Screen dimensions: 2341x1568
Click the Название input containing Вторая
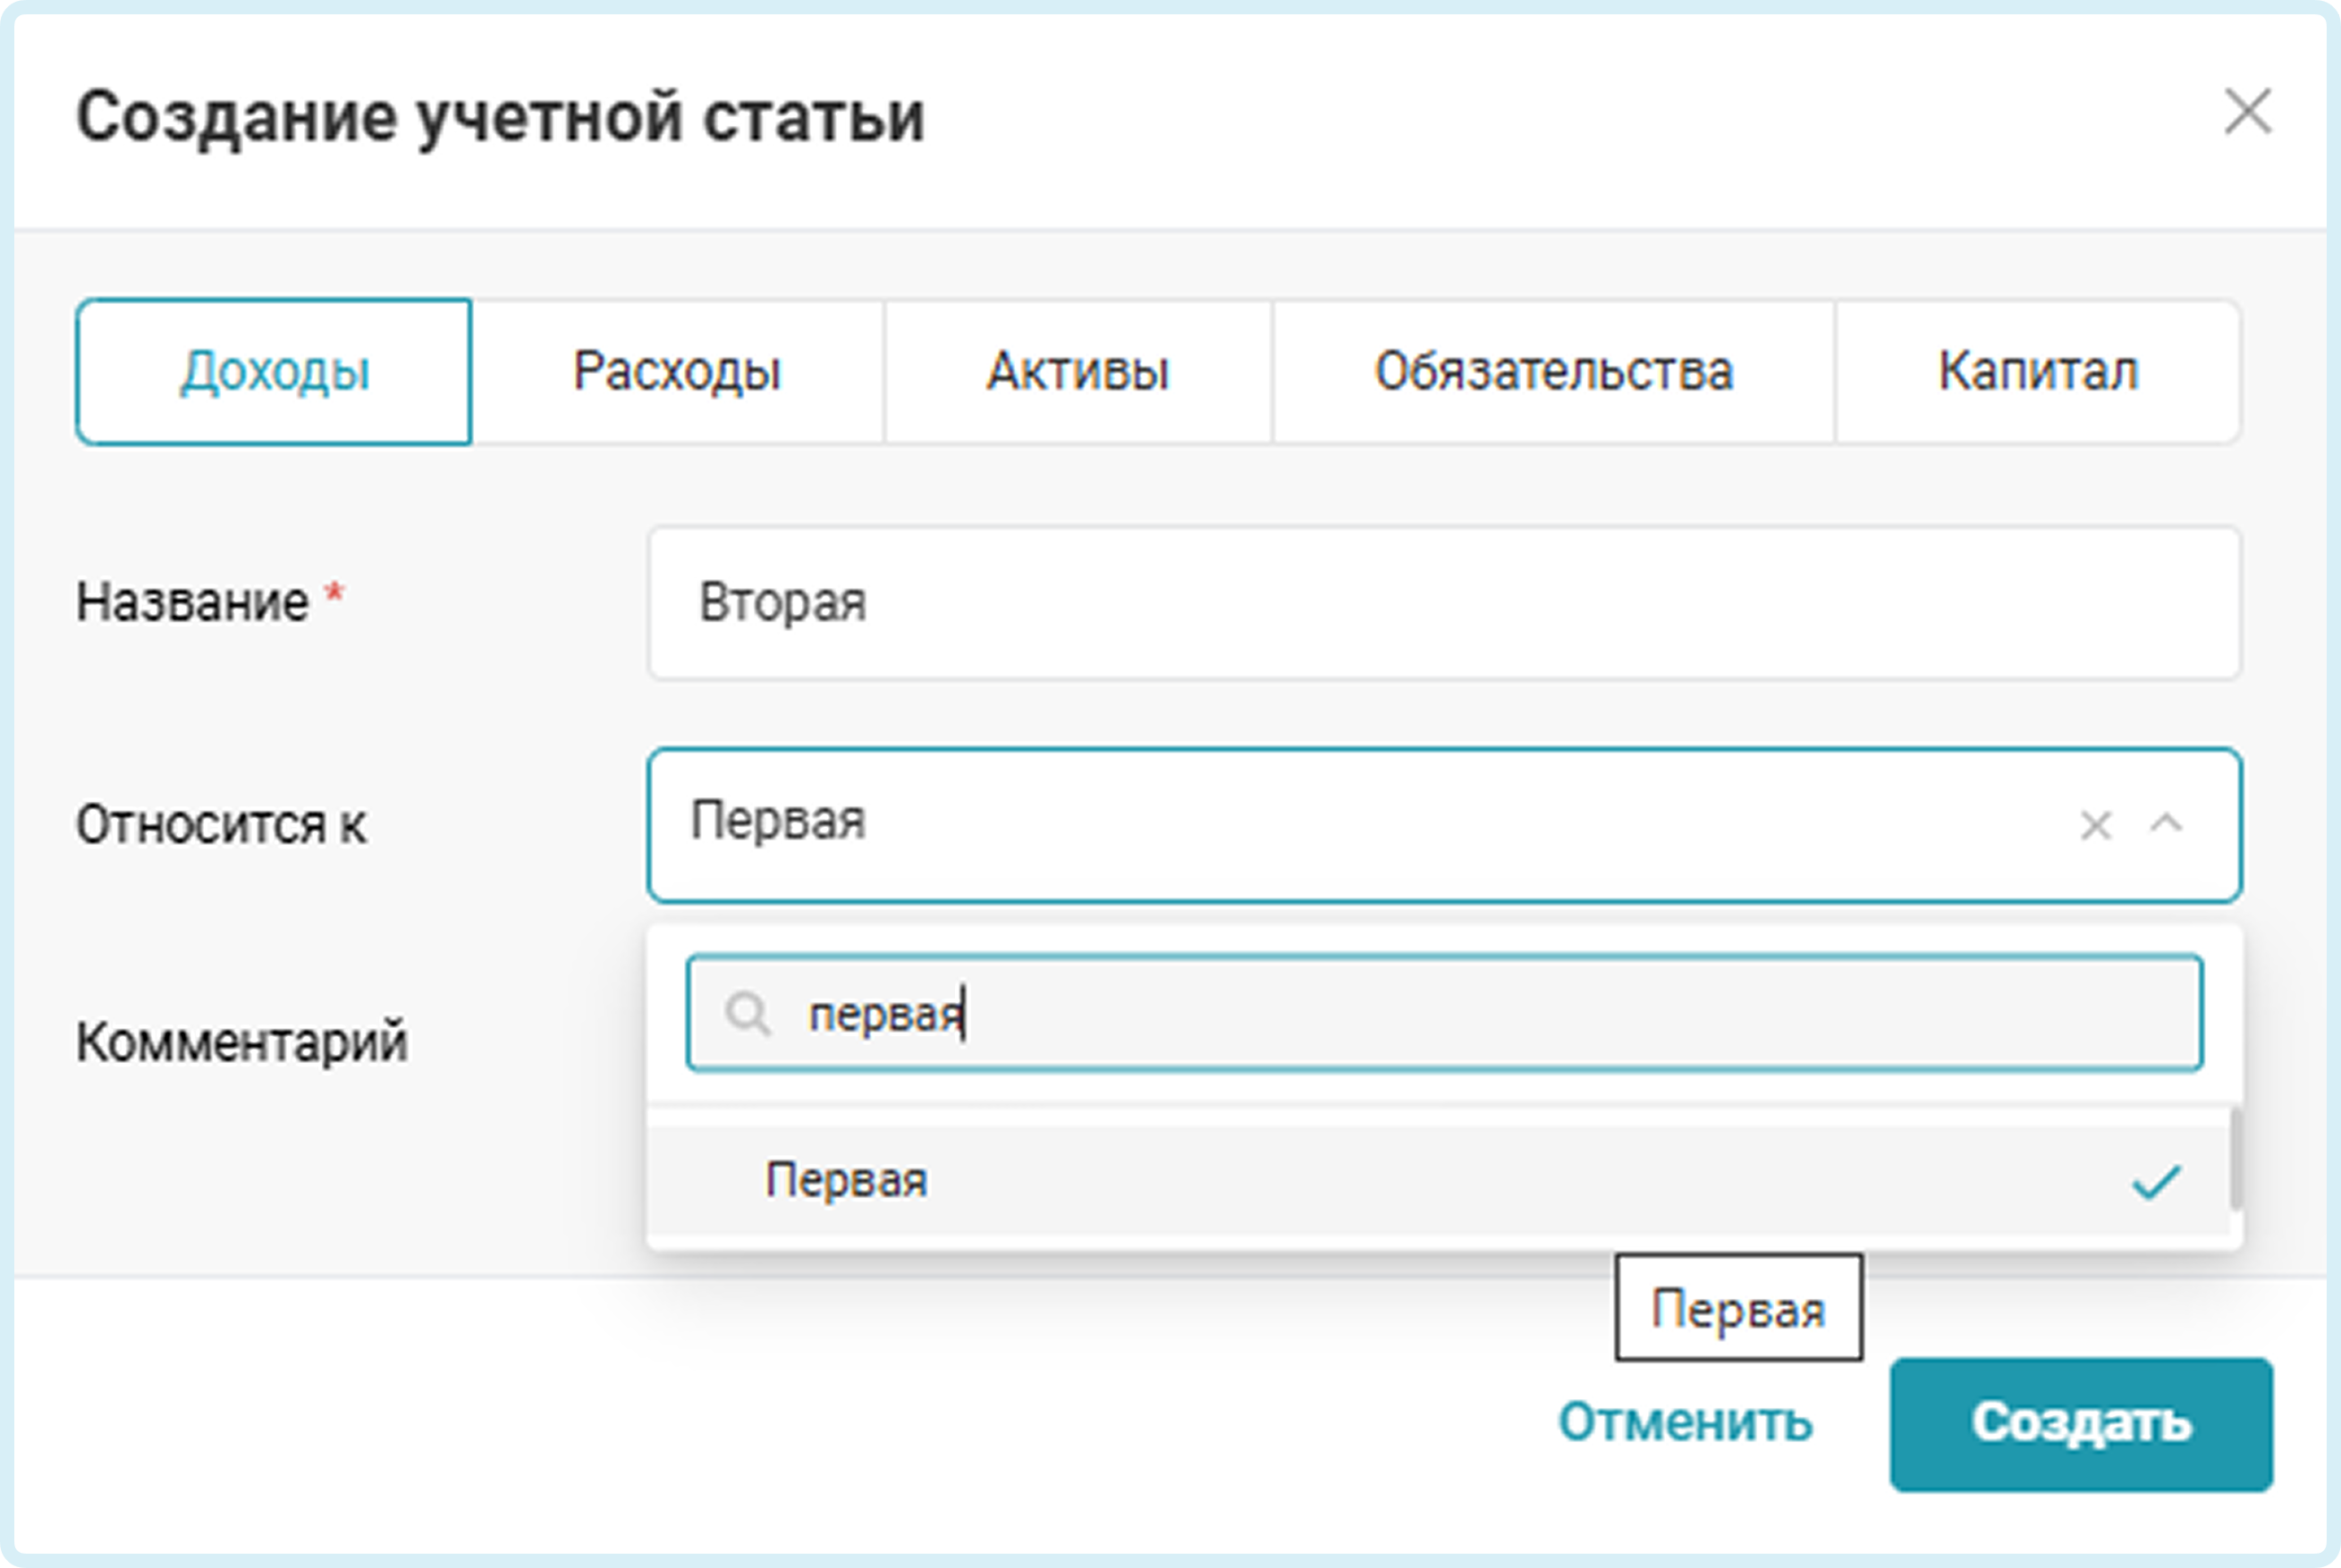[1443, 603]
